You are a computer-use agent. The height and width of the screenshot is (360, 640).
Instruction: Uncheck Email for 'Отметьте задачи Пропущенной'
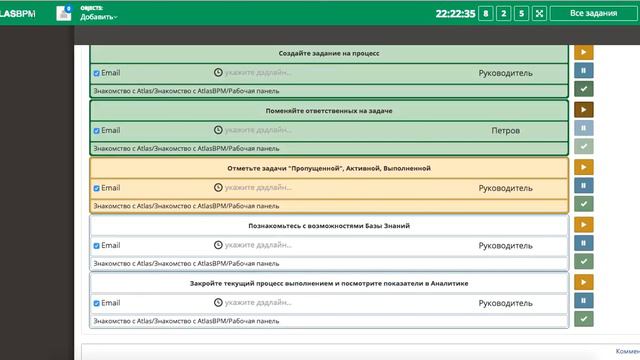click(96, 189)
